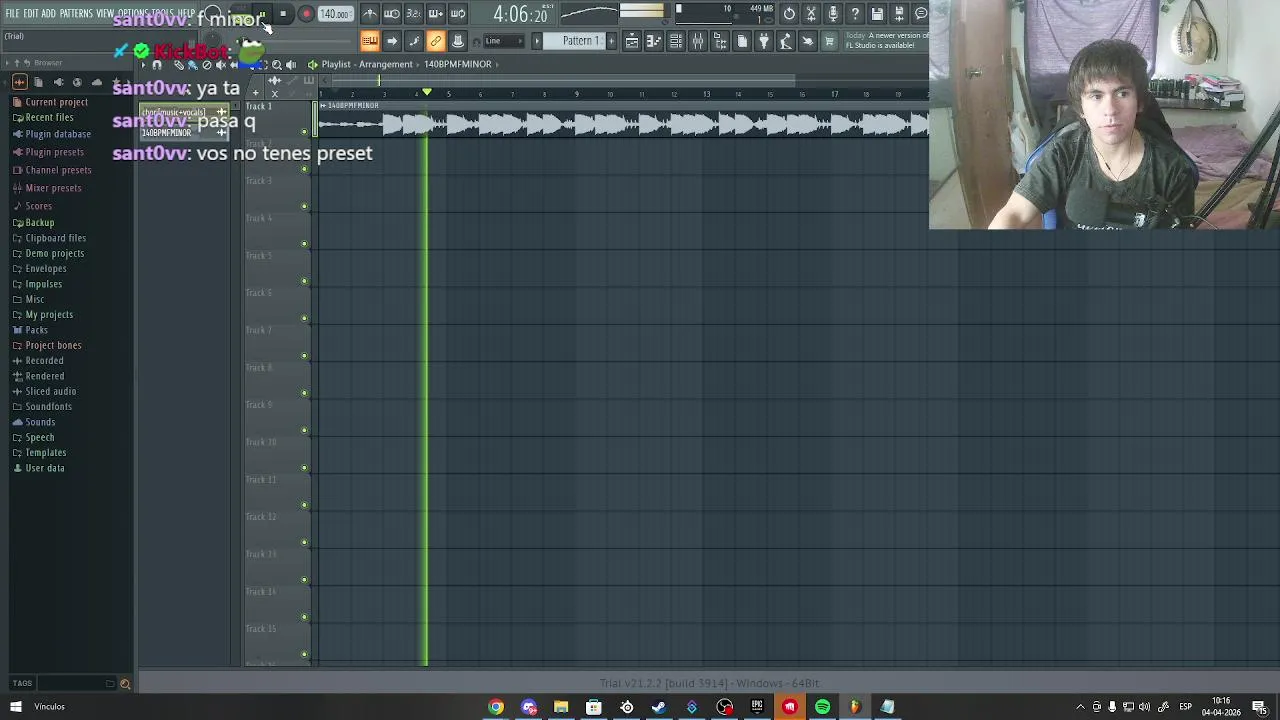The height and width of the screenshot is (720, 1280).
Task: Toggle the blend recording overdub icon
Action: (x=436, y=14)
